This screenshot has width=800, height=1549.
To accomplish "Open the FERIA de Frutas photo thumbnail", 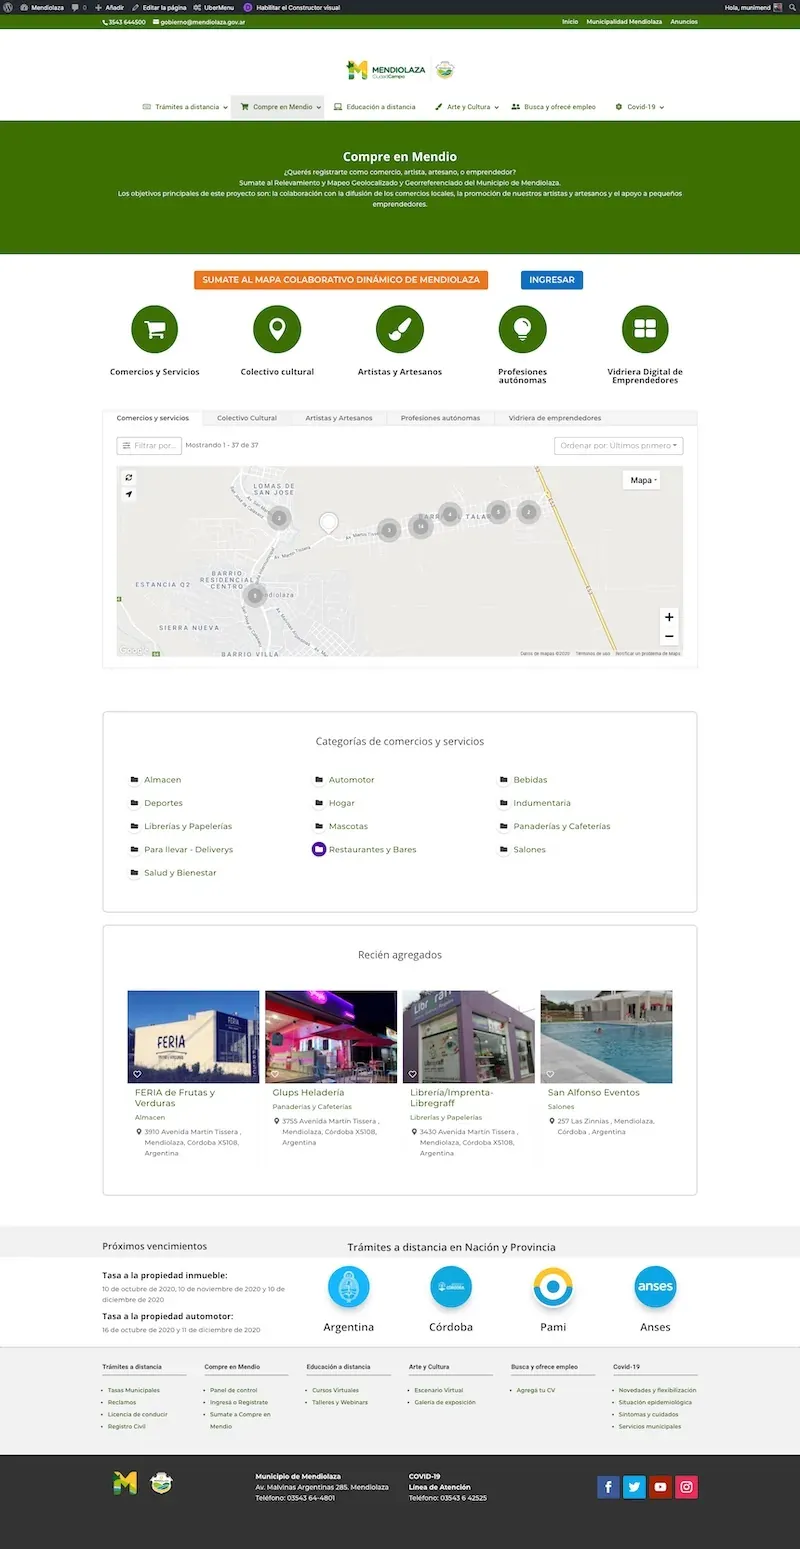I will [193, 1037].
